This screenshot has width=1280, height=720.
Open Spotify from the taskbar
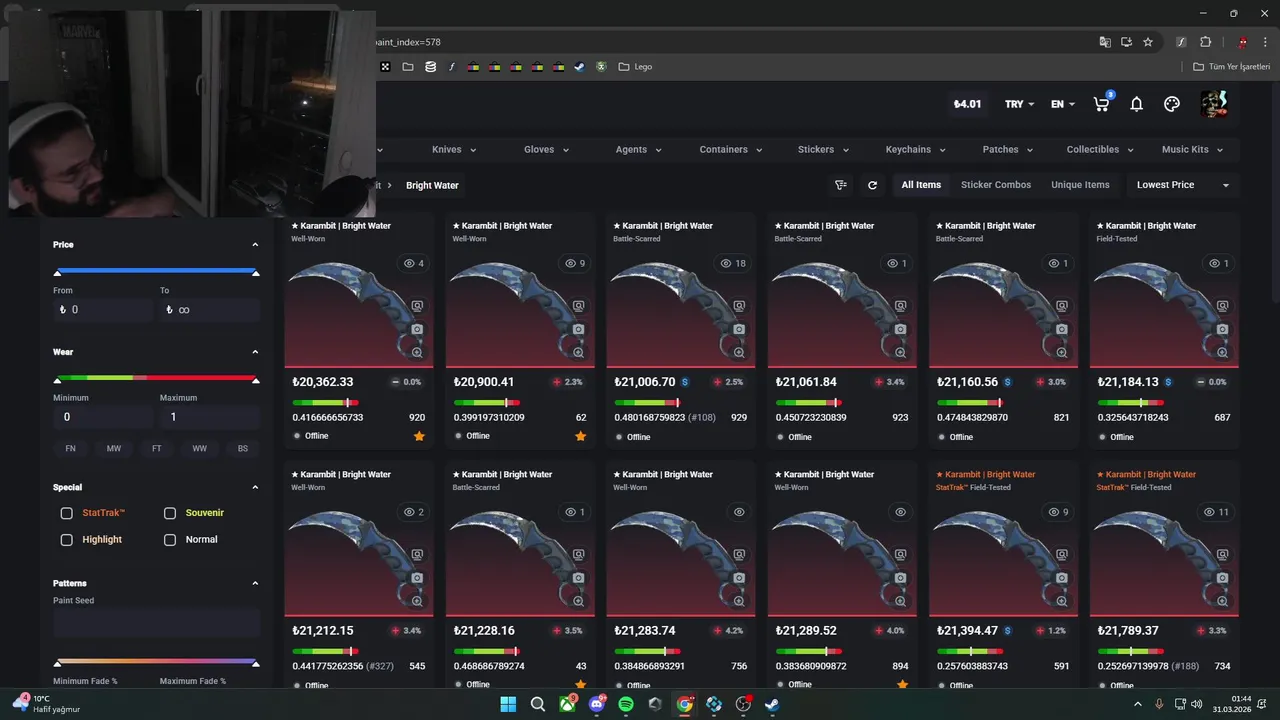pyautogui.click(x=626, y=704)
